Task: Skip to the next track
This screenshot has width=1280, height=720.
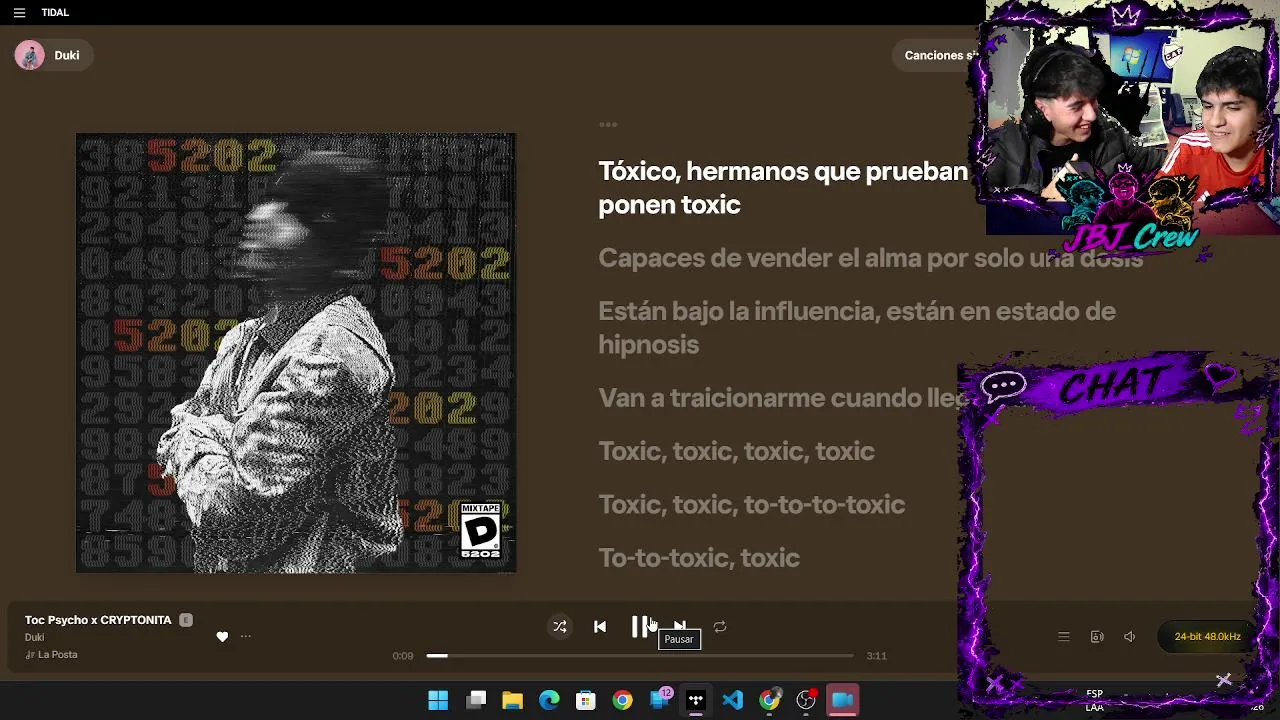Action: 680,626
